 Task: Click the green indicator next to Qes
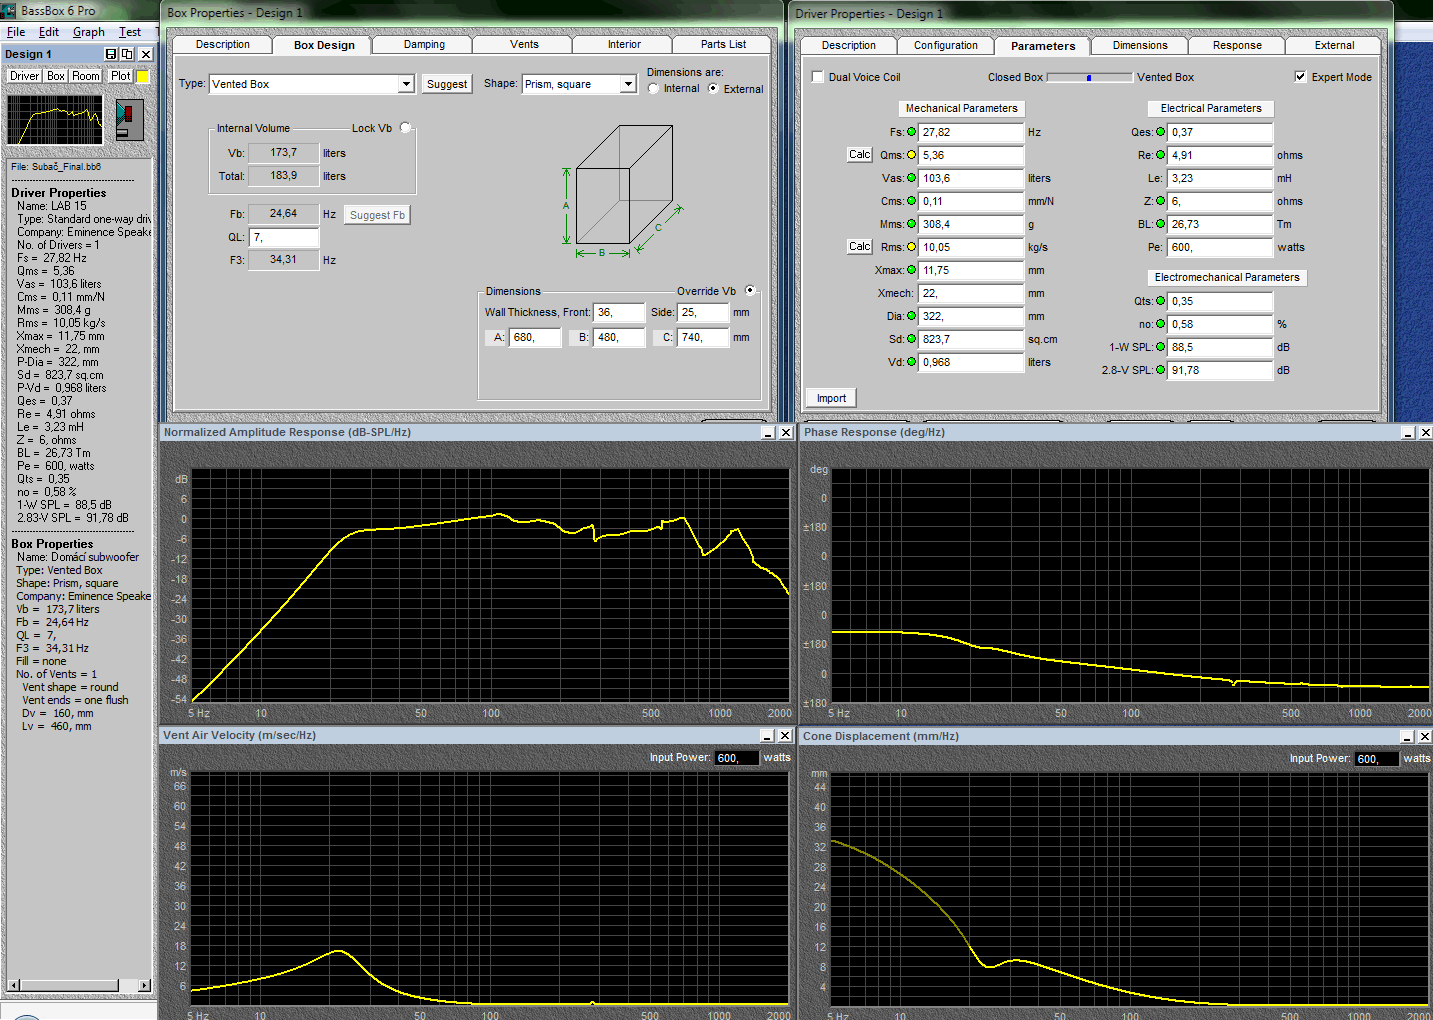[1161, 132]
